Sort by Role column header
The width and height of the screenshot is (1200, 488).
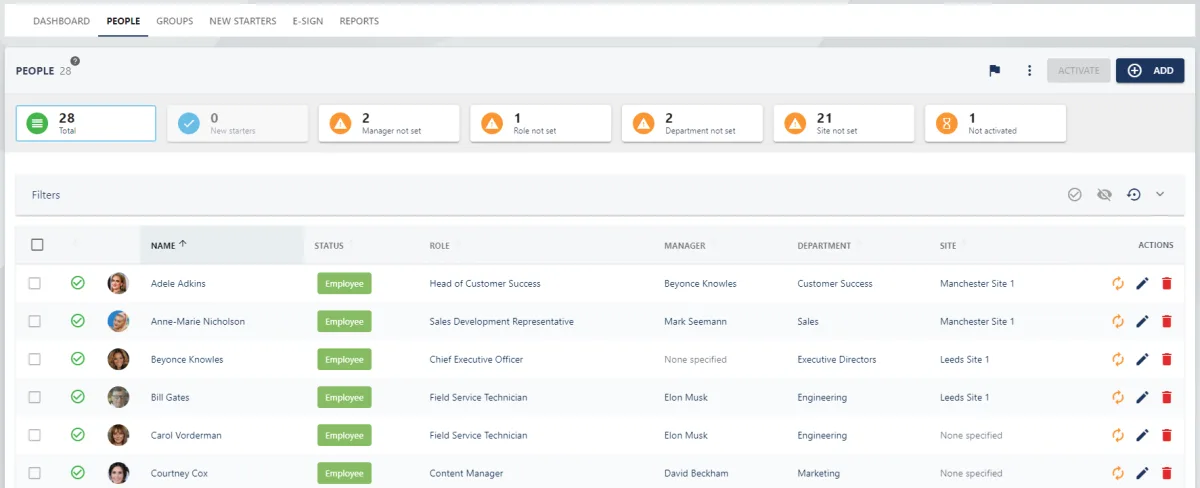pyautogui.click(x=439, y=246)
